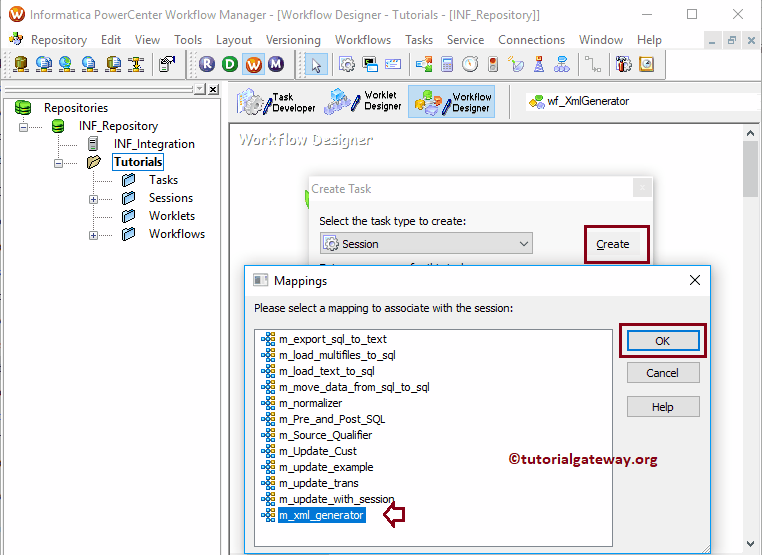This screenshot has height=555, width=762.
Task: Open the Edit menu
Action: coord(111,40)
